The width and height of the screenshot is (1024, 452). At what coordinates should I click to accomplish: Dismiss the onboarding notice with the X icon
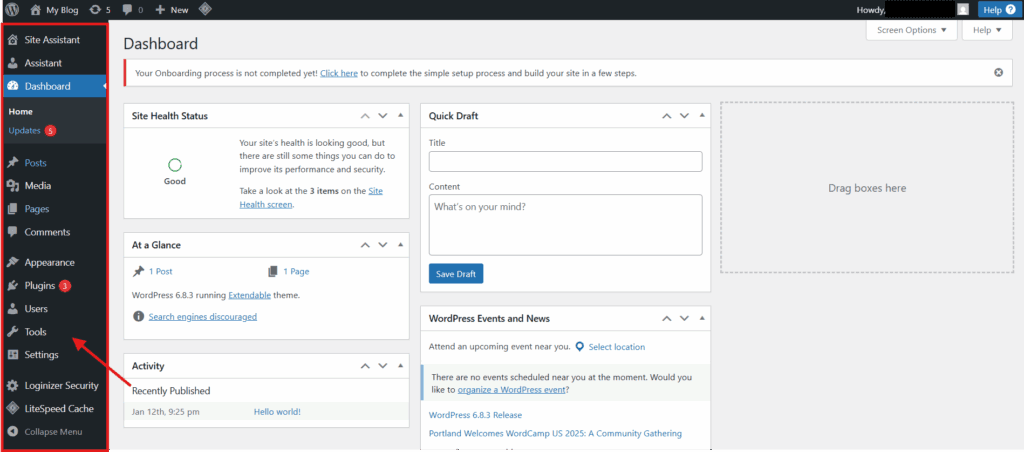click(x=998, y=73)
